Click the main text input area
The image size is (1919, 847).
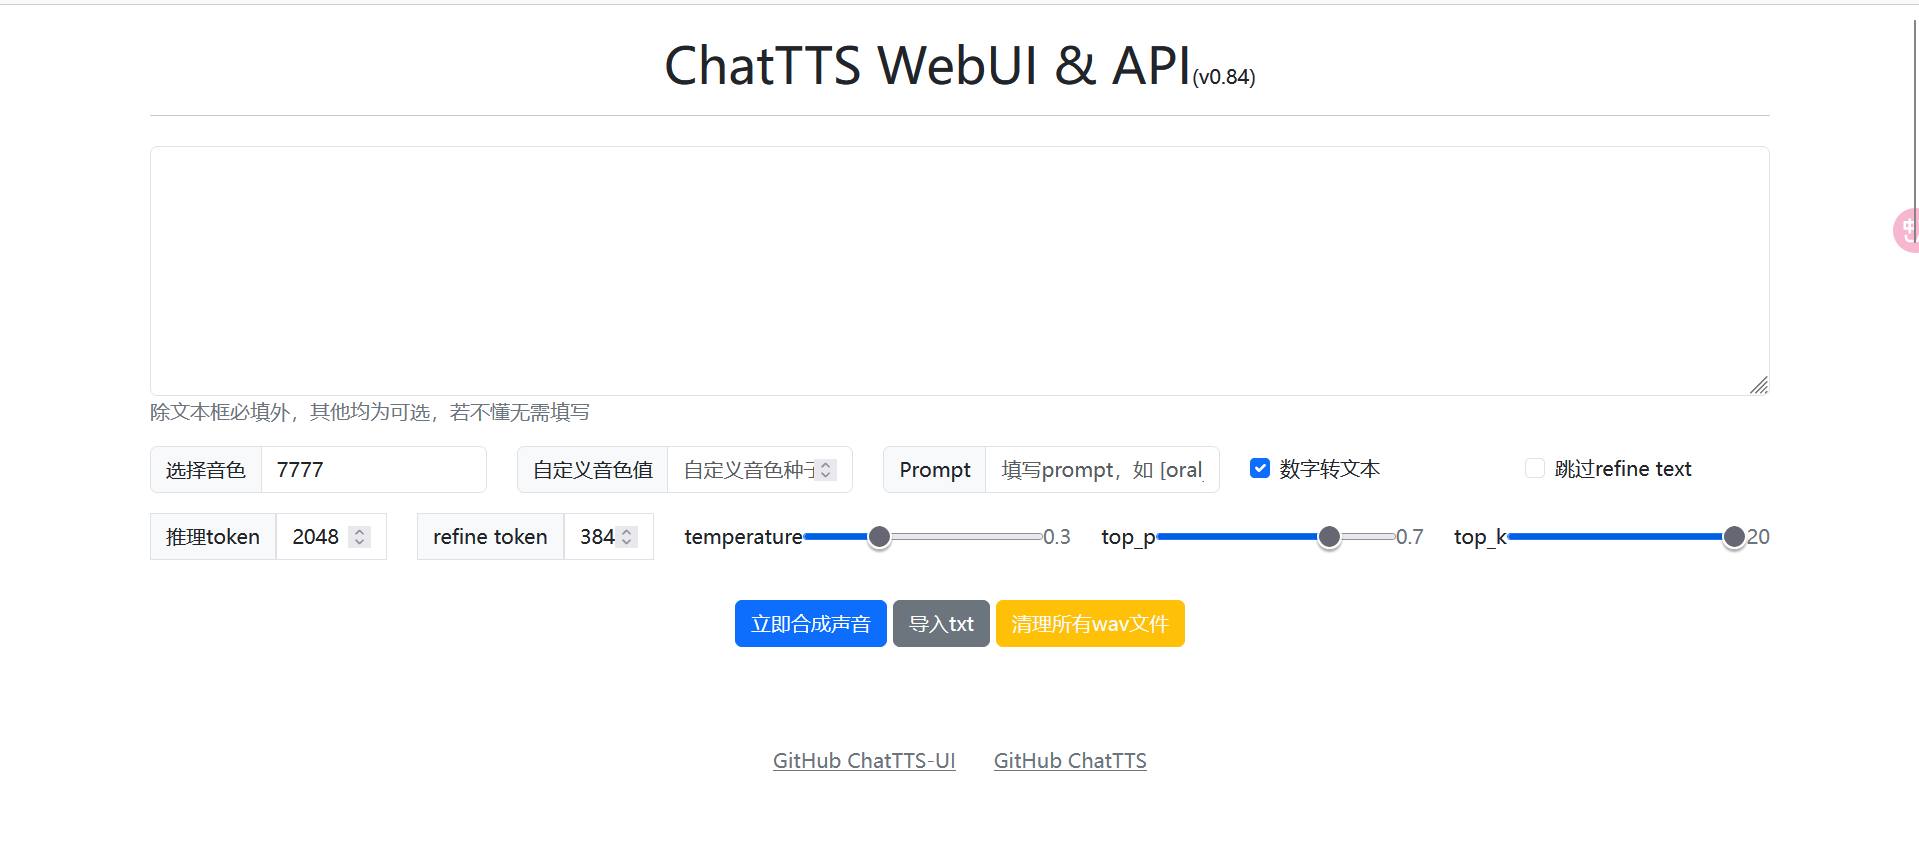coord(959,270)
